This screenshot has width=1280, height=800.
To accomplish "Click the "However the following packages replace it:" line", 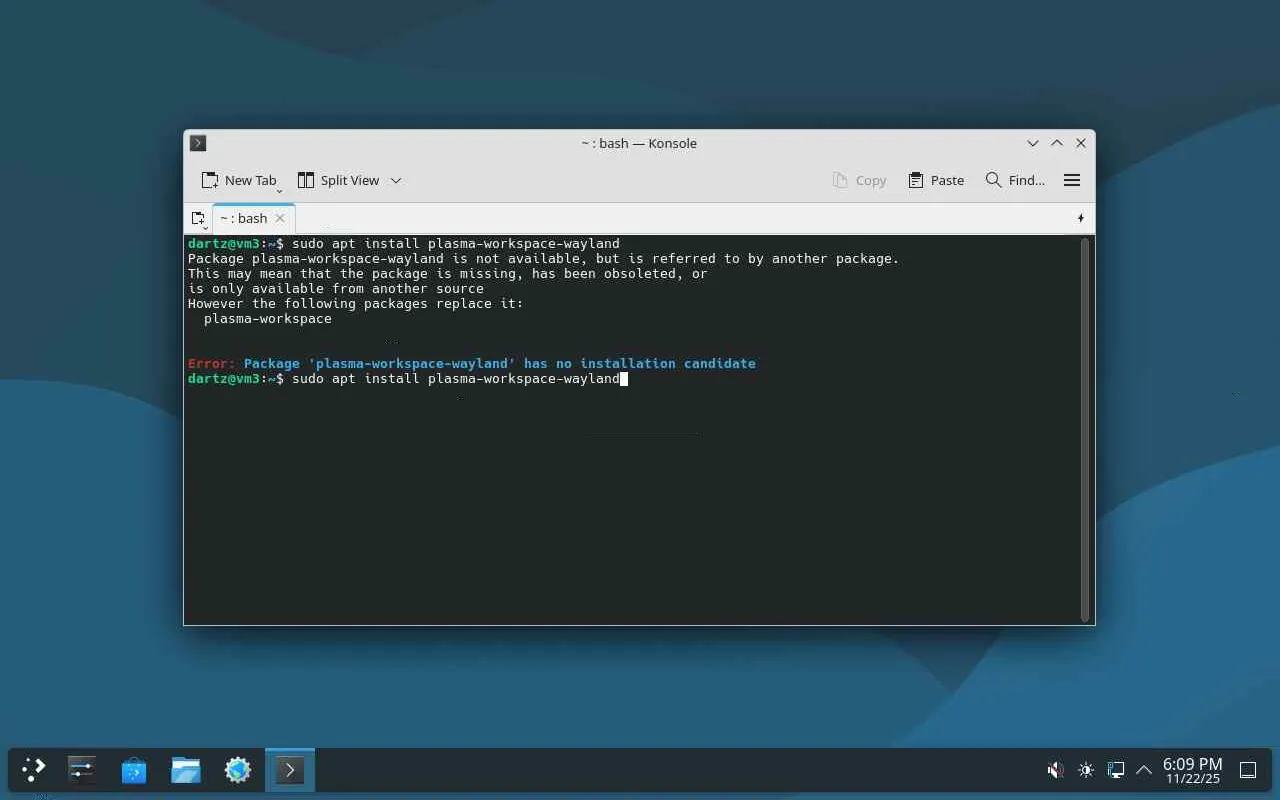I will click(x=356, y=304).
